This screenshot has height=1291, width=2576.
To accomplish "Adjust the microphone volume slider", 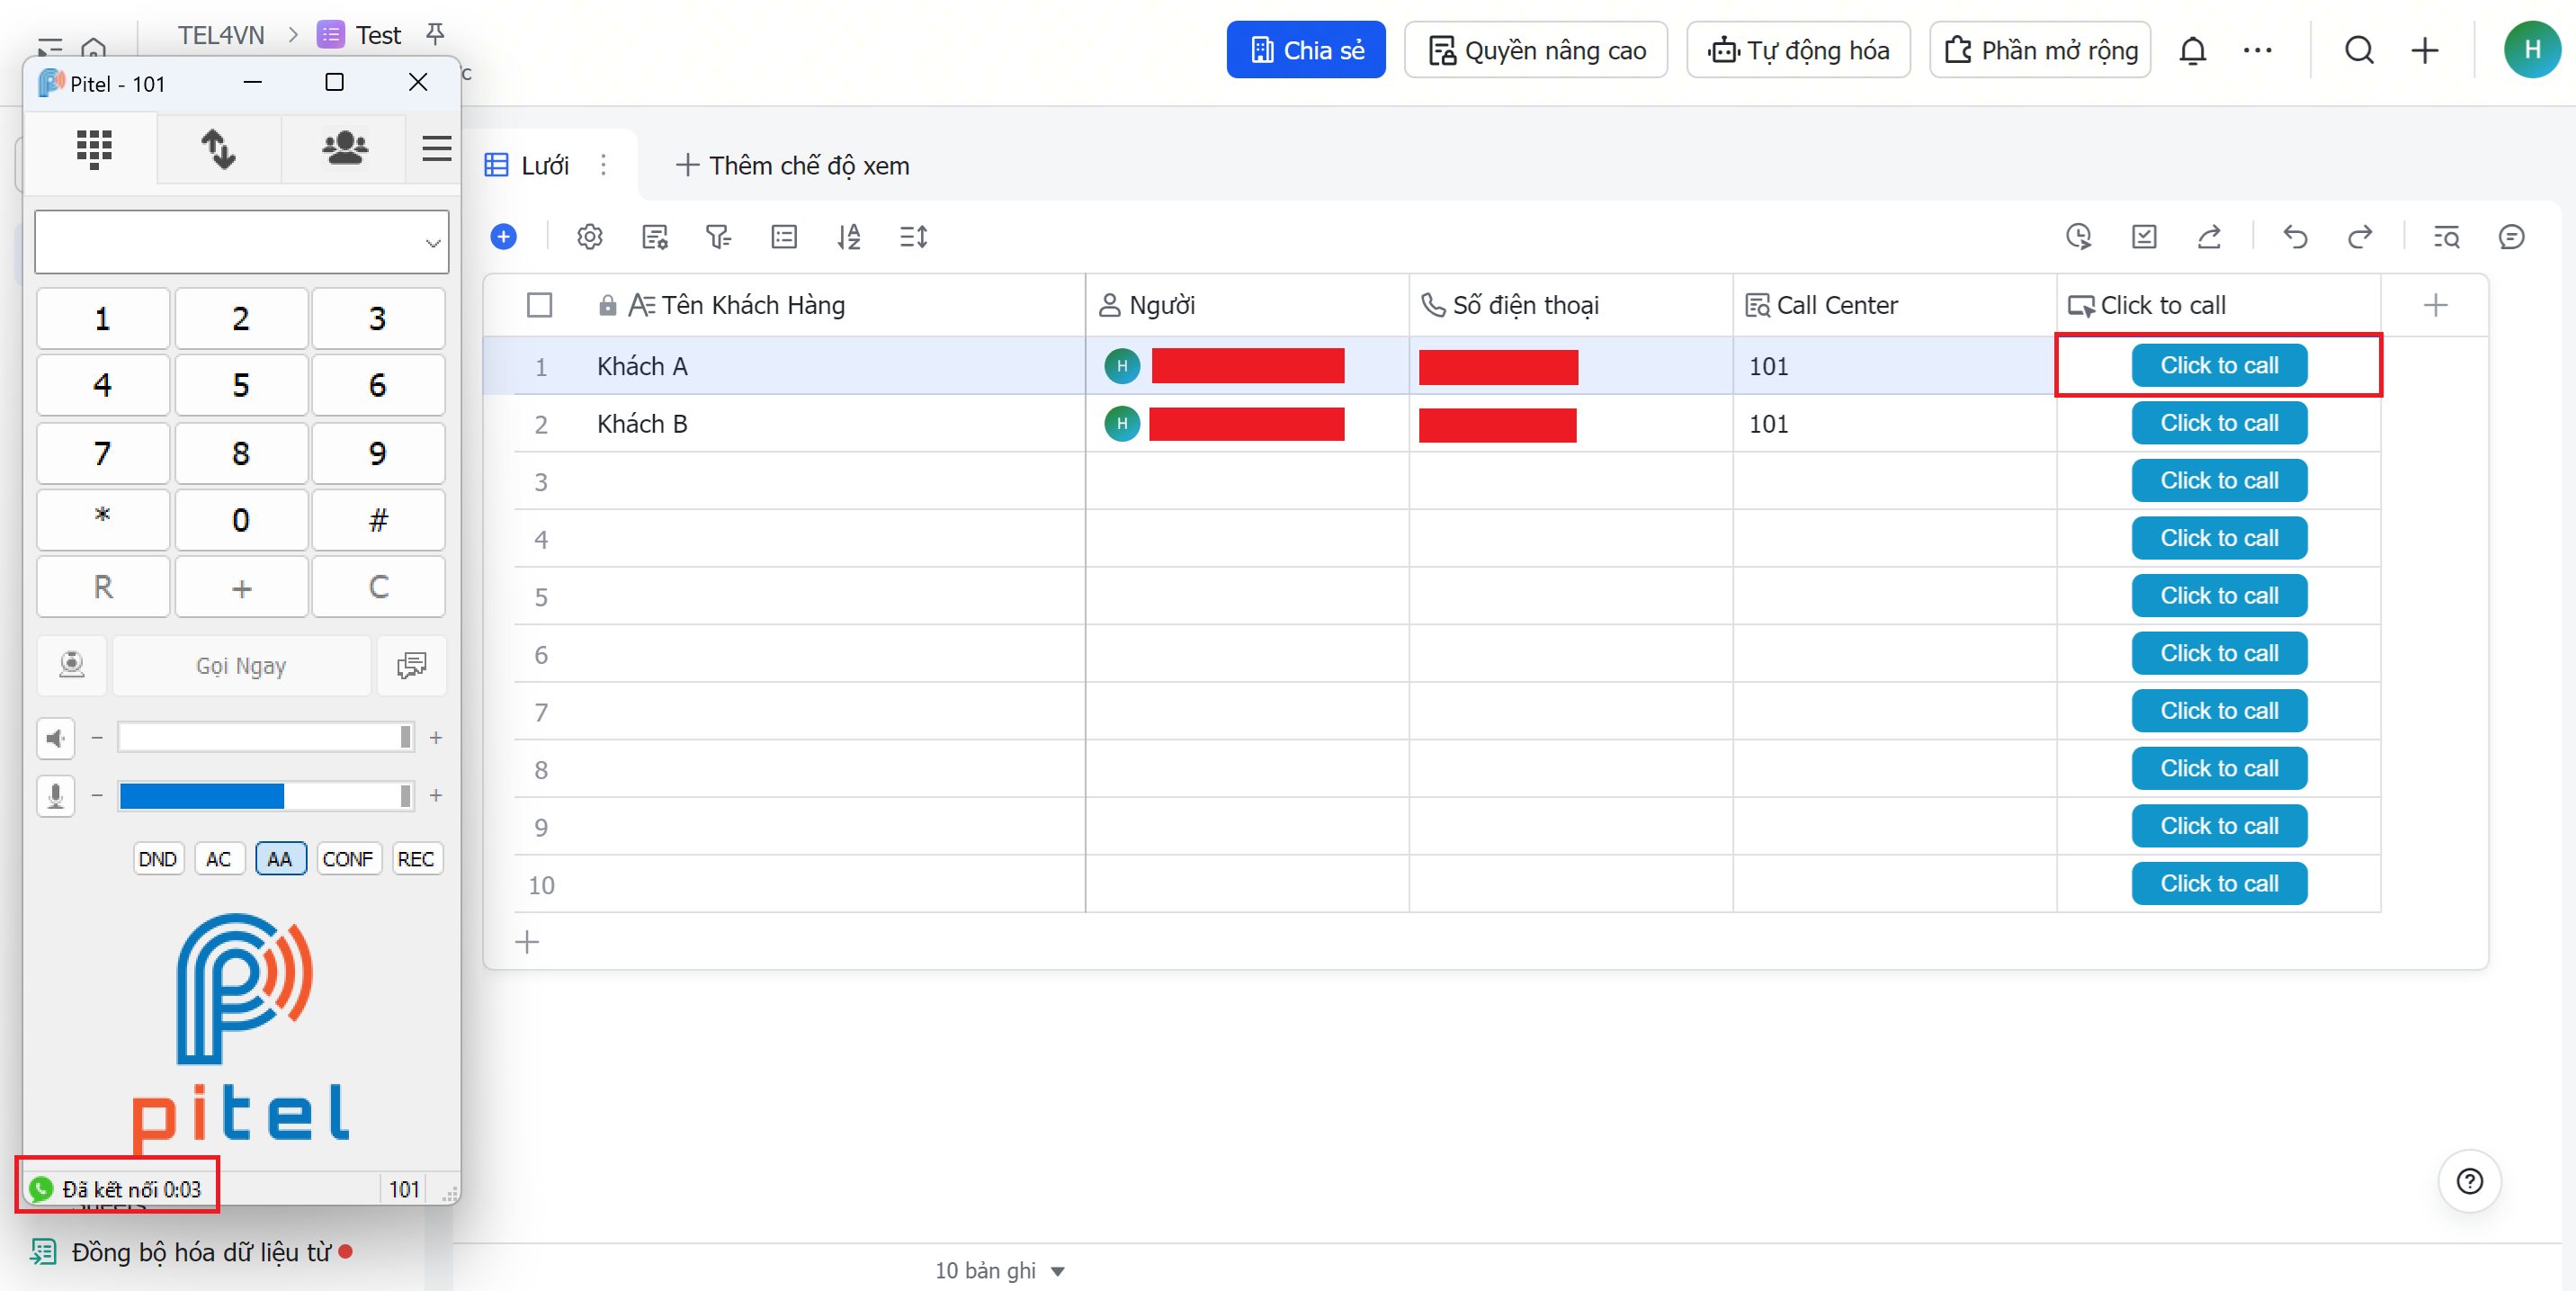I will (x=265, y=796).
